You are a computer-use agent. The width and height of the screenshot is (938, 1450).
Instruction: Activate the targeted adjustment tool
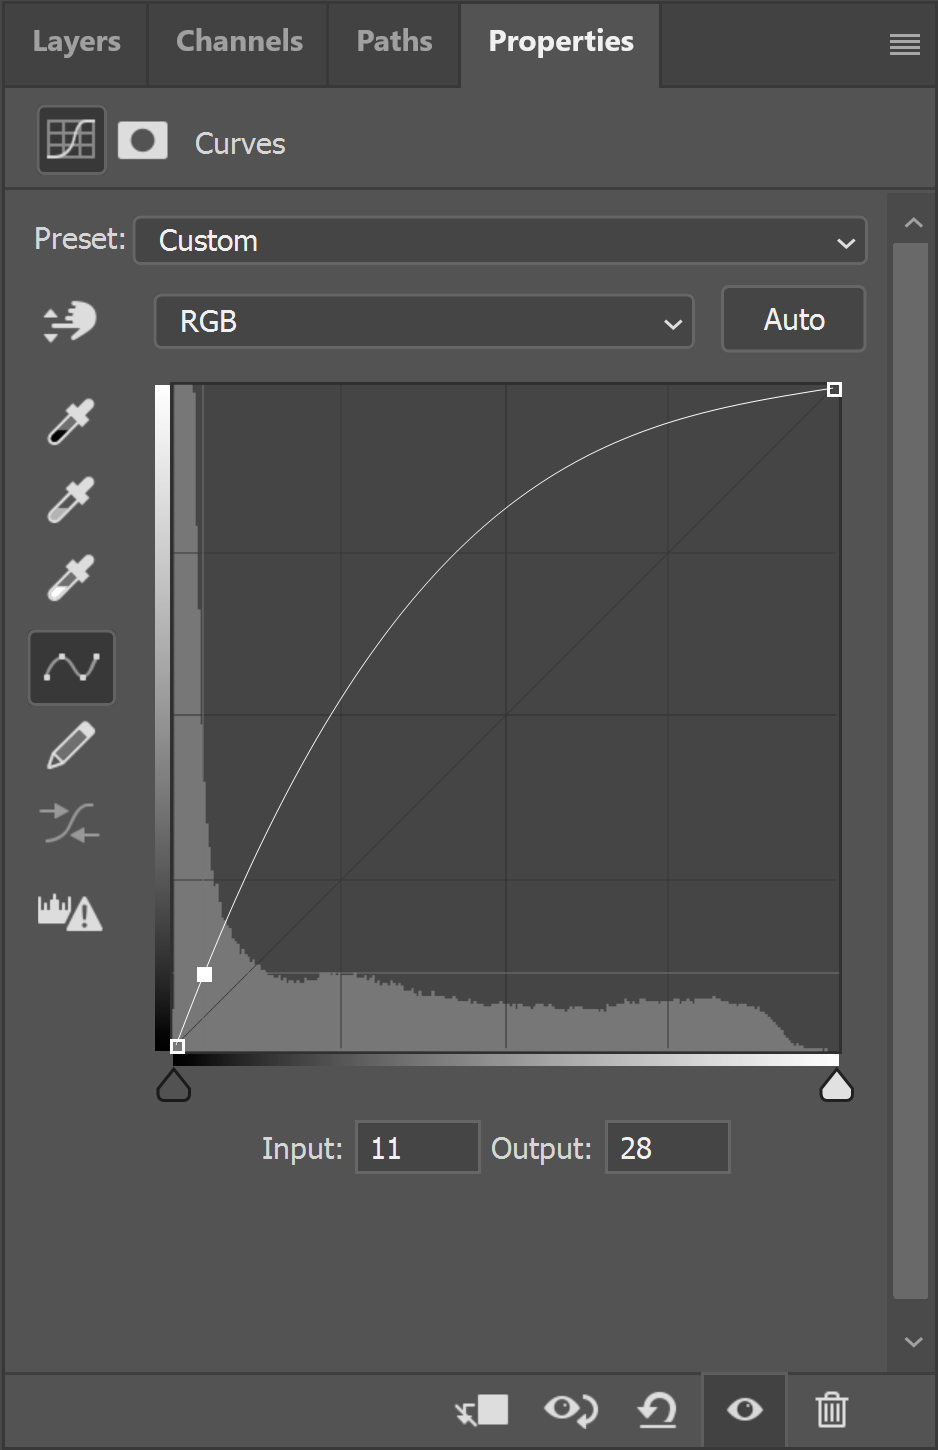[x=69, y=320]
